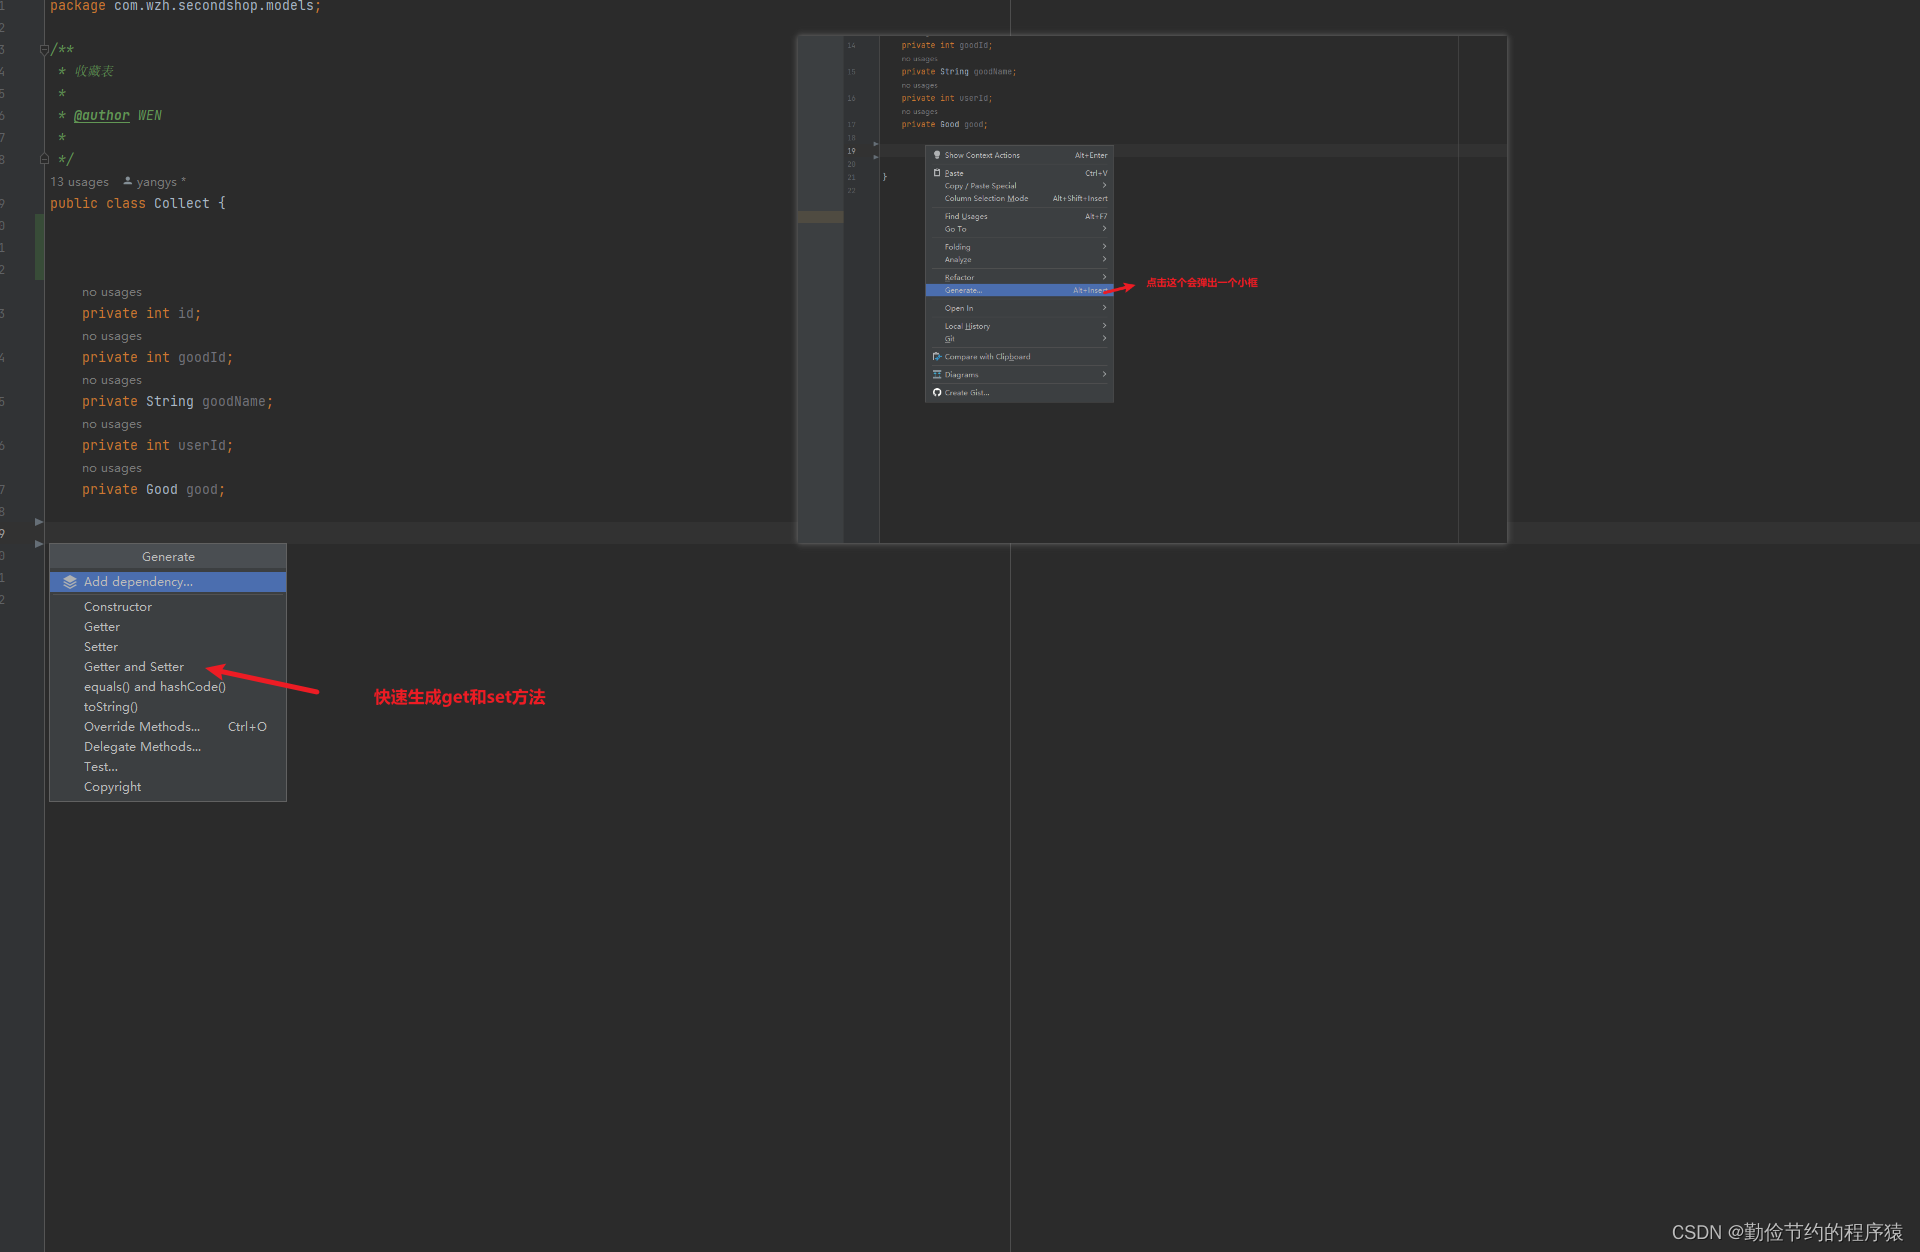Expand the Refactor submenu arrow
The width and height of the screenshot is (1920, 1252).
[x=1104, y=278]
